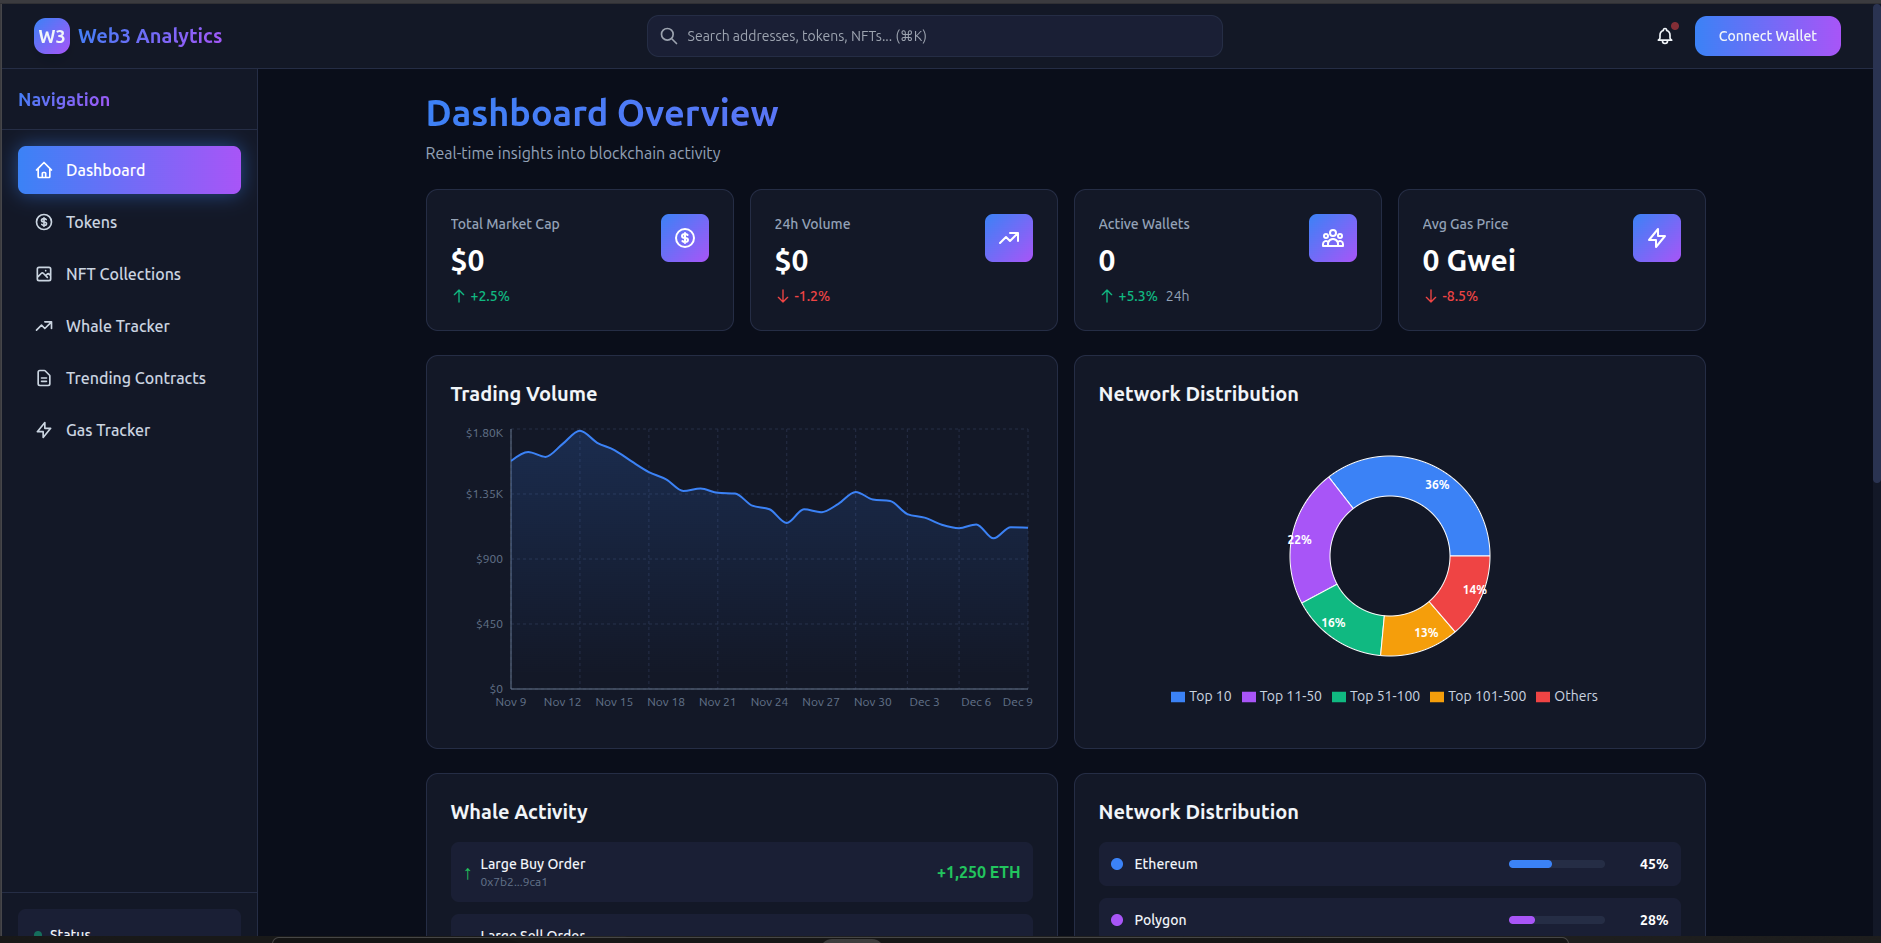Click the dollar icon on Total Market Cap card
Viewport: 1881px width, 943px height.
pyautogui.click(x=685, y=238)
